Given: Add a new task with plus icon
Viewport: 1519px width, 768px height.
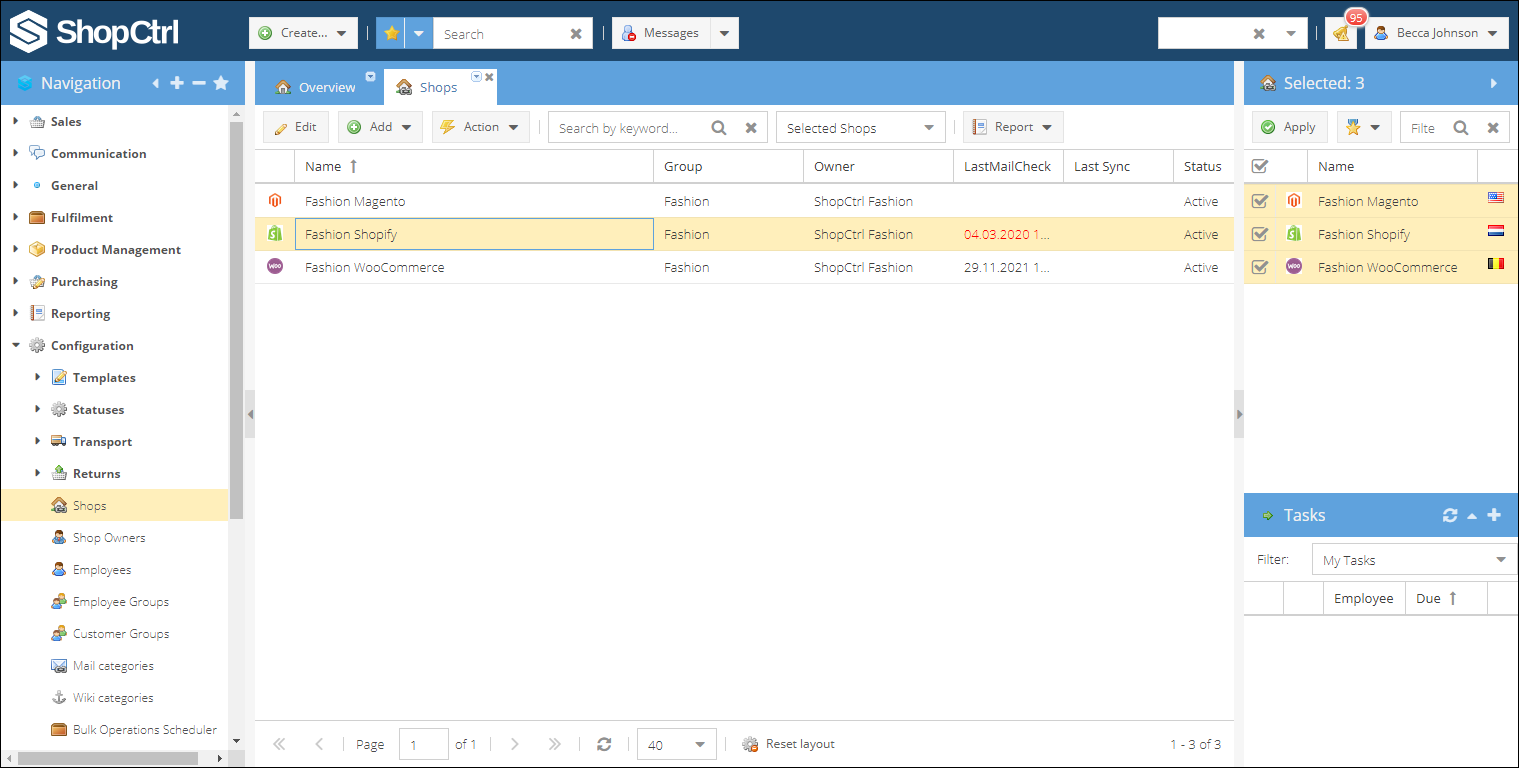Looking at the screenshot, I should 1494,515.
